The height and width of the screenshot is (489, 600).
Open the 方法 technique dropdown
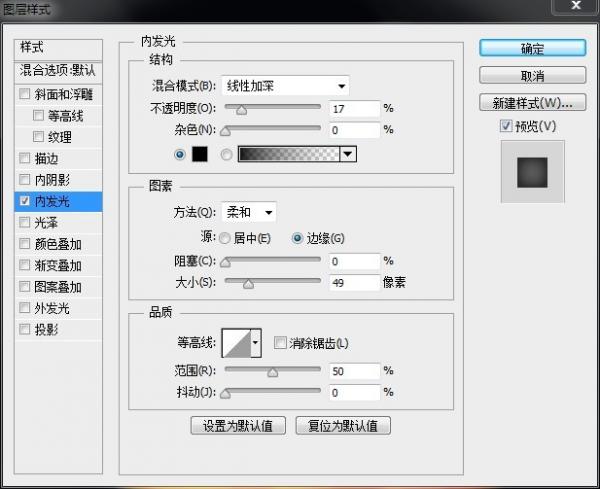pyautogui.click(x=249, y=212)
